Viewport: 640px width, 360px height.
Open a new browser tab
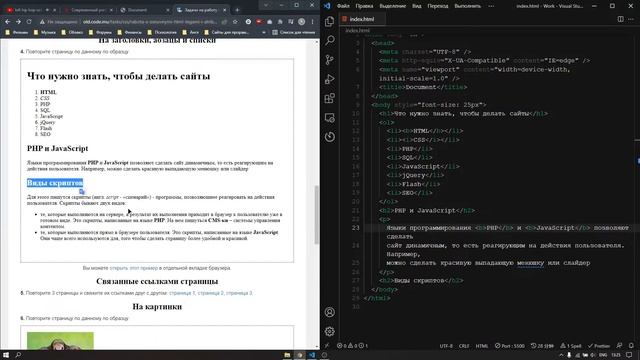tap(237, 10)
